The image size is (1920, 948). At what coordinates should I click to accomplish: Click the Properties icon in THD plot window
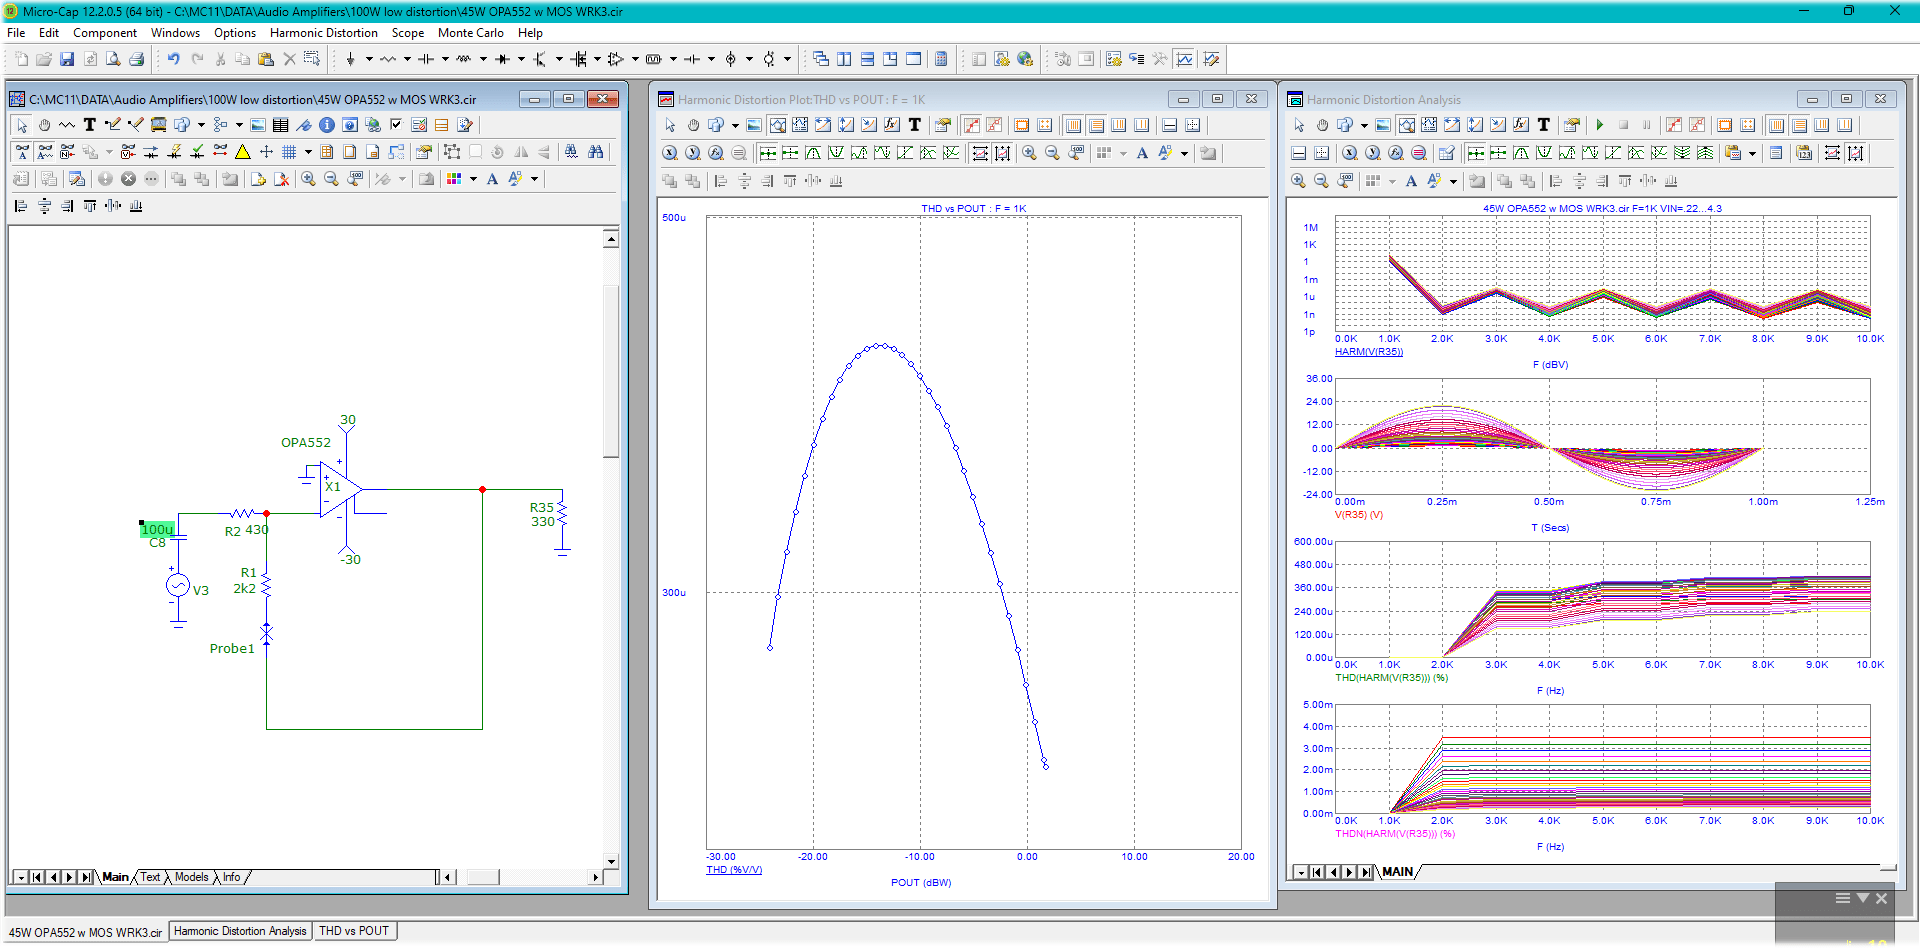click(x=942, y=125)
